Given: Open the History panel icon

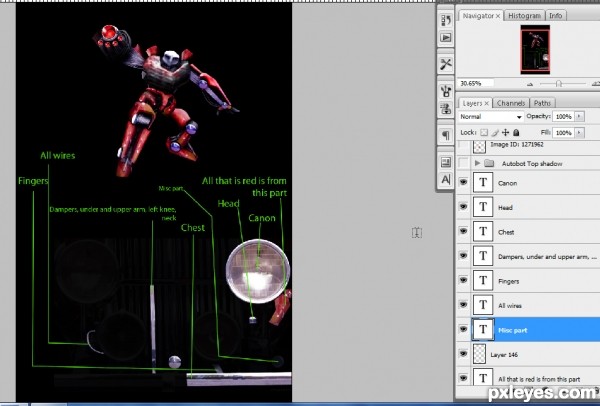Looking at the screenshot, I should [446, 20].
